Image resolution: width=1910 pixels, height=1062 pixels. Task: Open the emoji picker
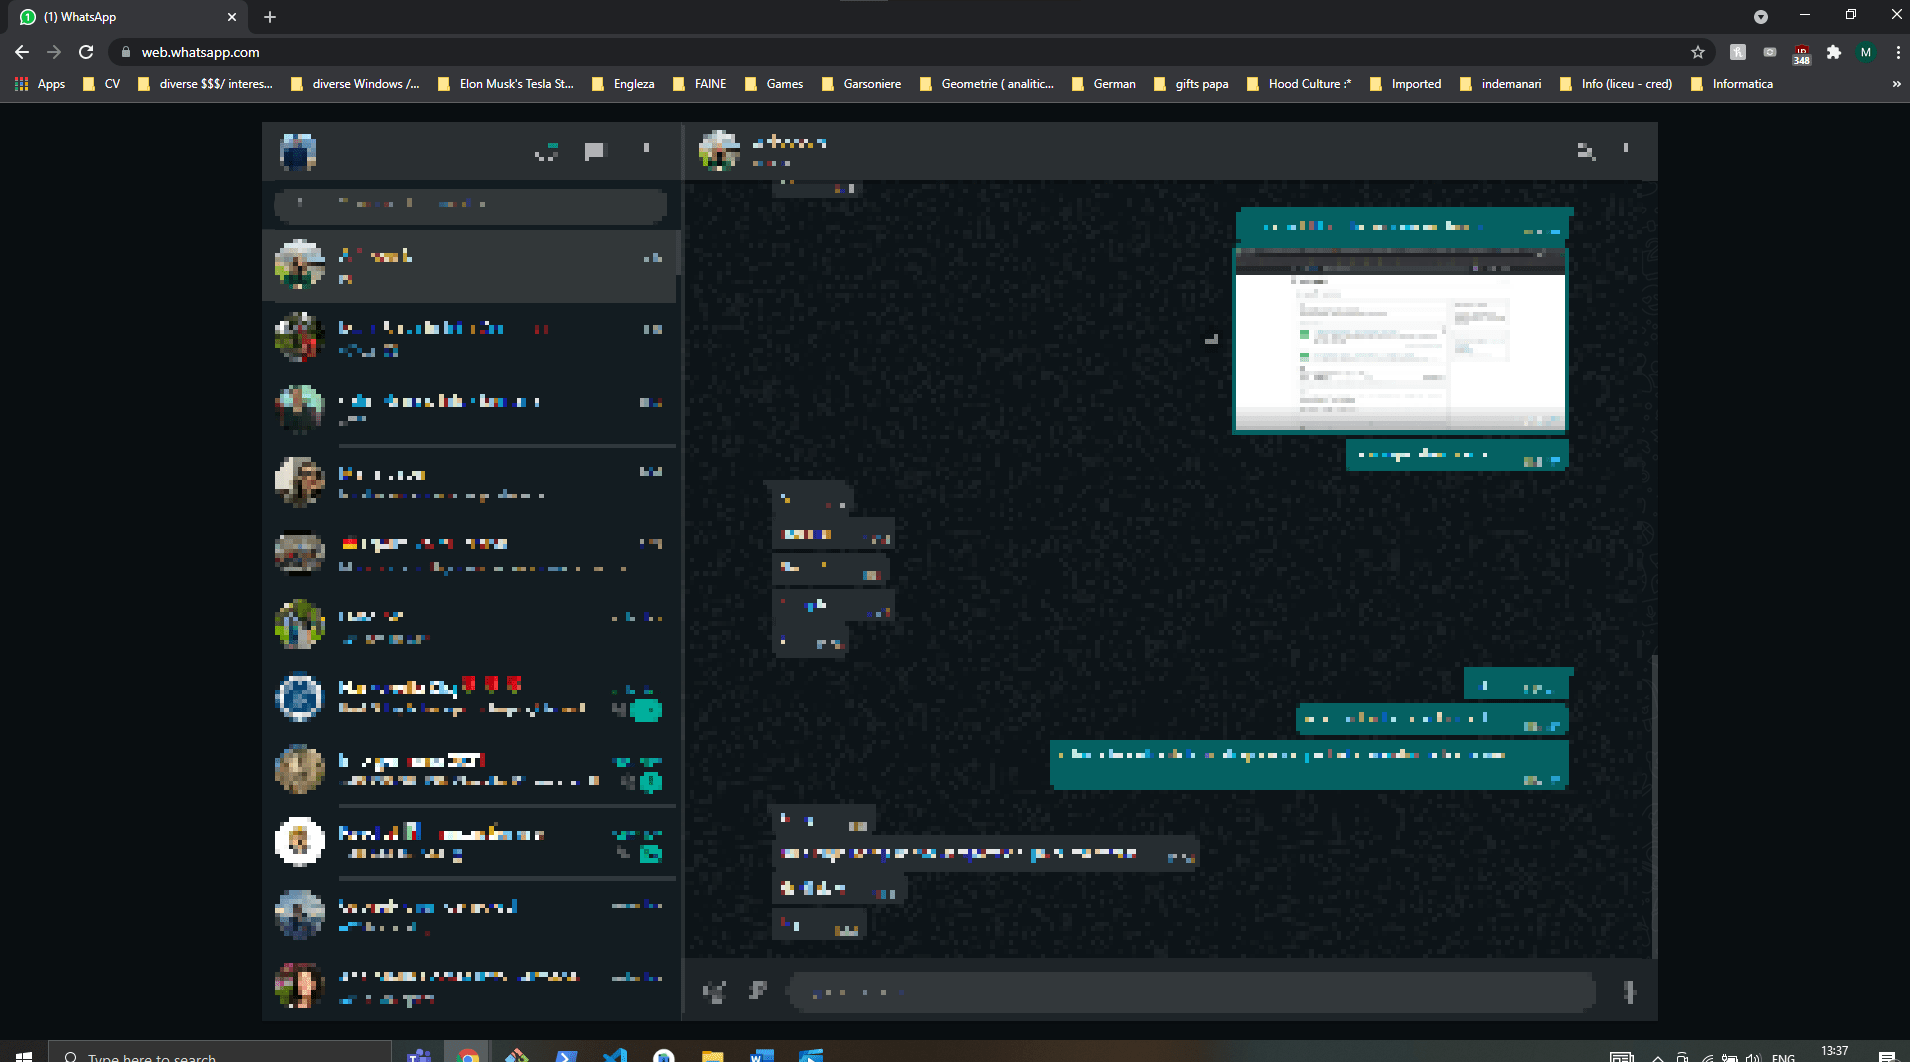click(714, 991)
